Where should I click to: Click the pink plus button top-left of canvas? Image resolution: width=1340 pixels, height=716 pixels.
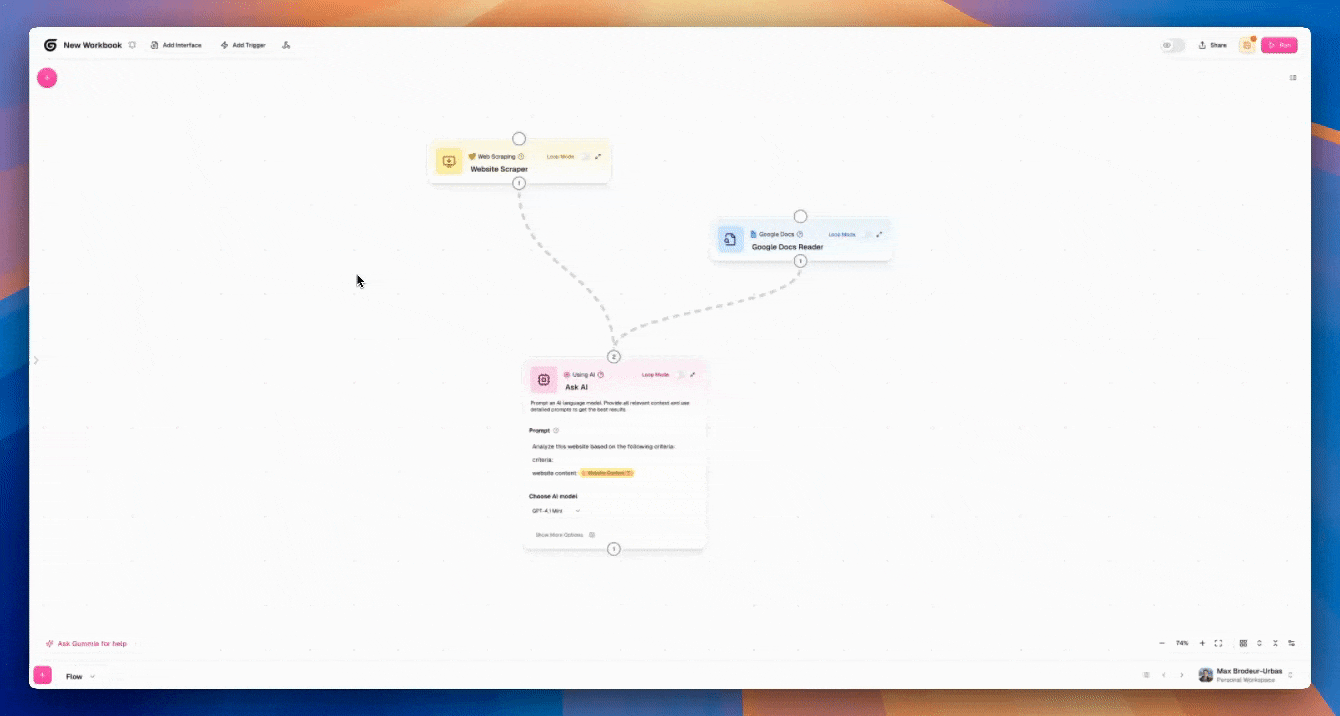click(x=47, y=78)
